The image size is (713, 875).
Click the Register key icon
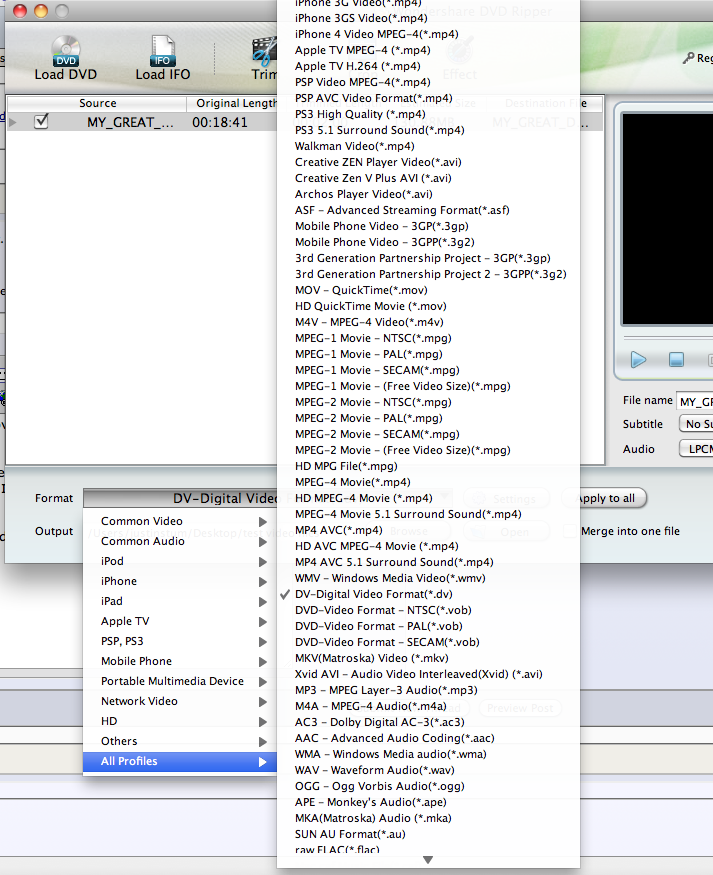(x=688, y=58)
